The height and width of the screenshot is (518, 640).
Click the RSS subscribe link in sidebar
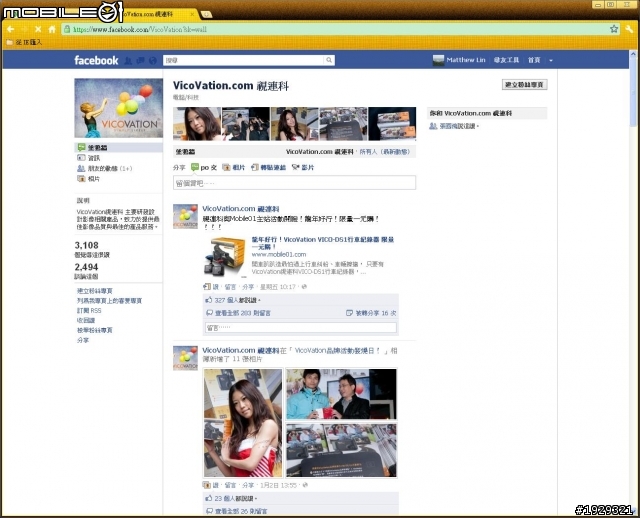89,311
